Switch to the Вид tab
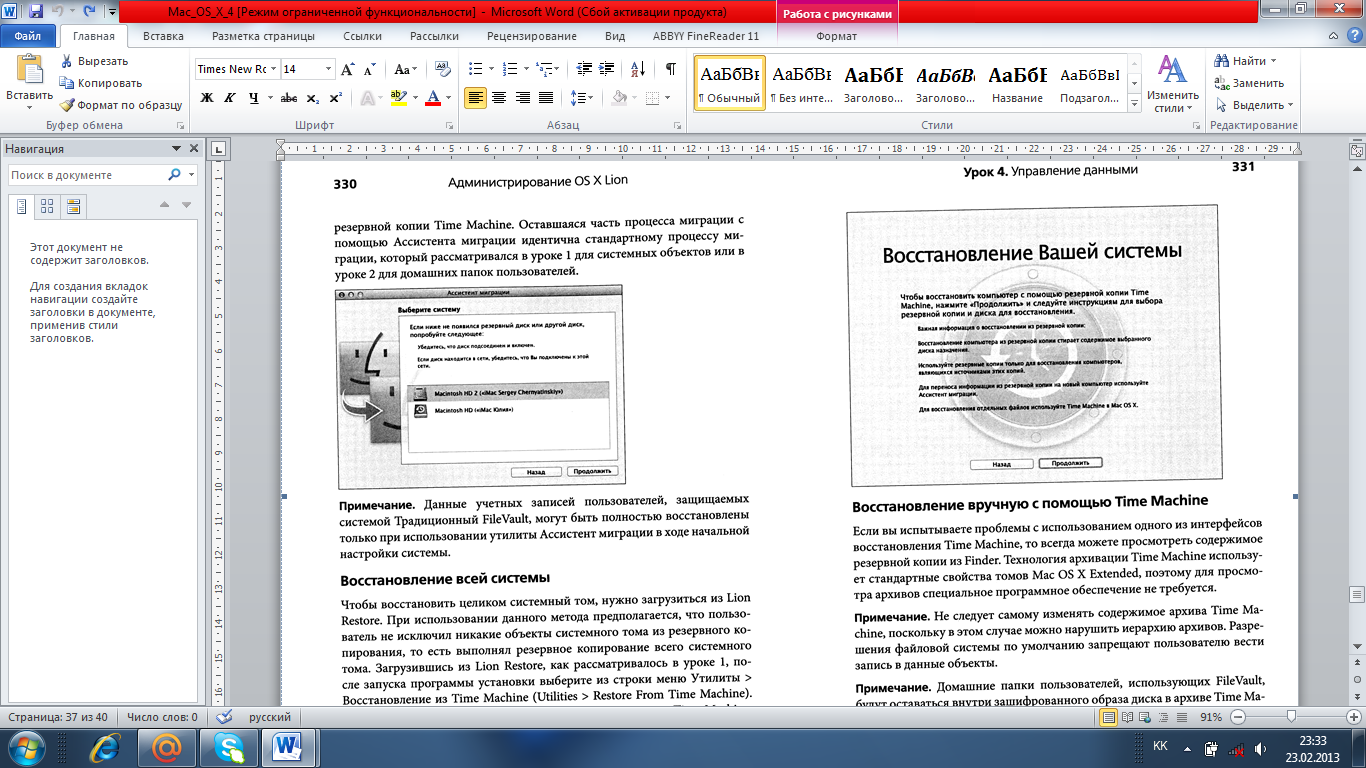 (x=615, y=36)
